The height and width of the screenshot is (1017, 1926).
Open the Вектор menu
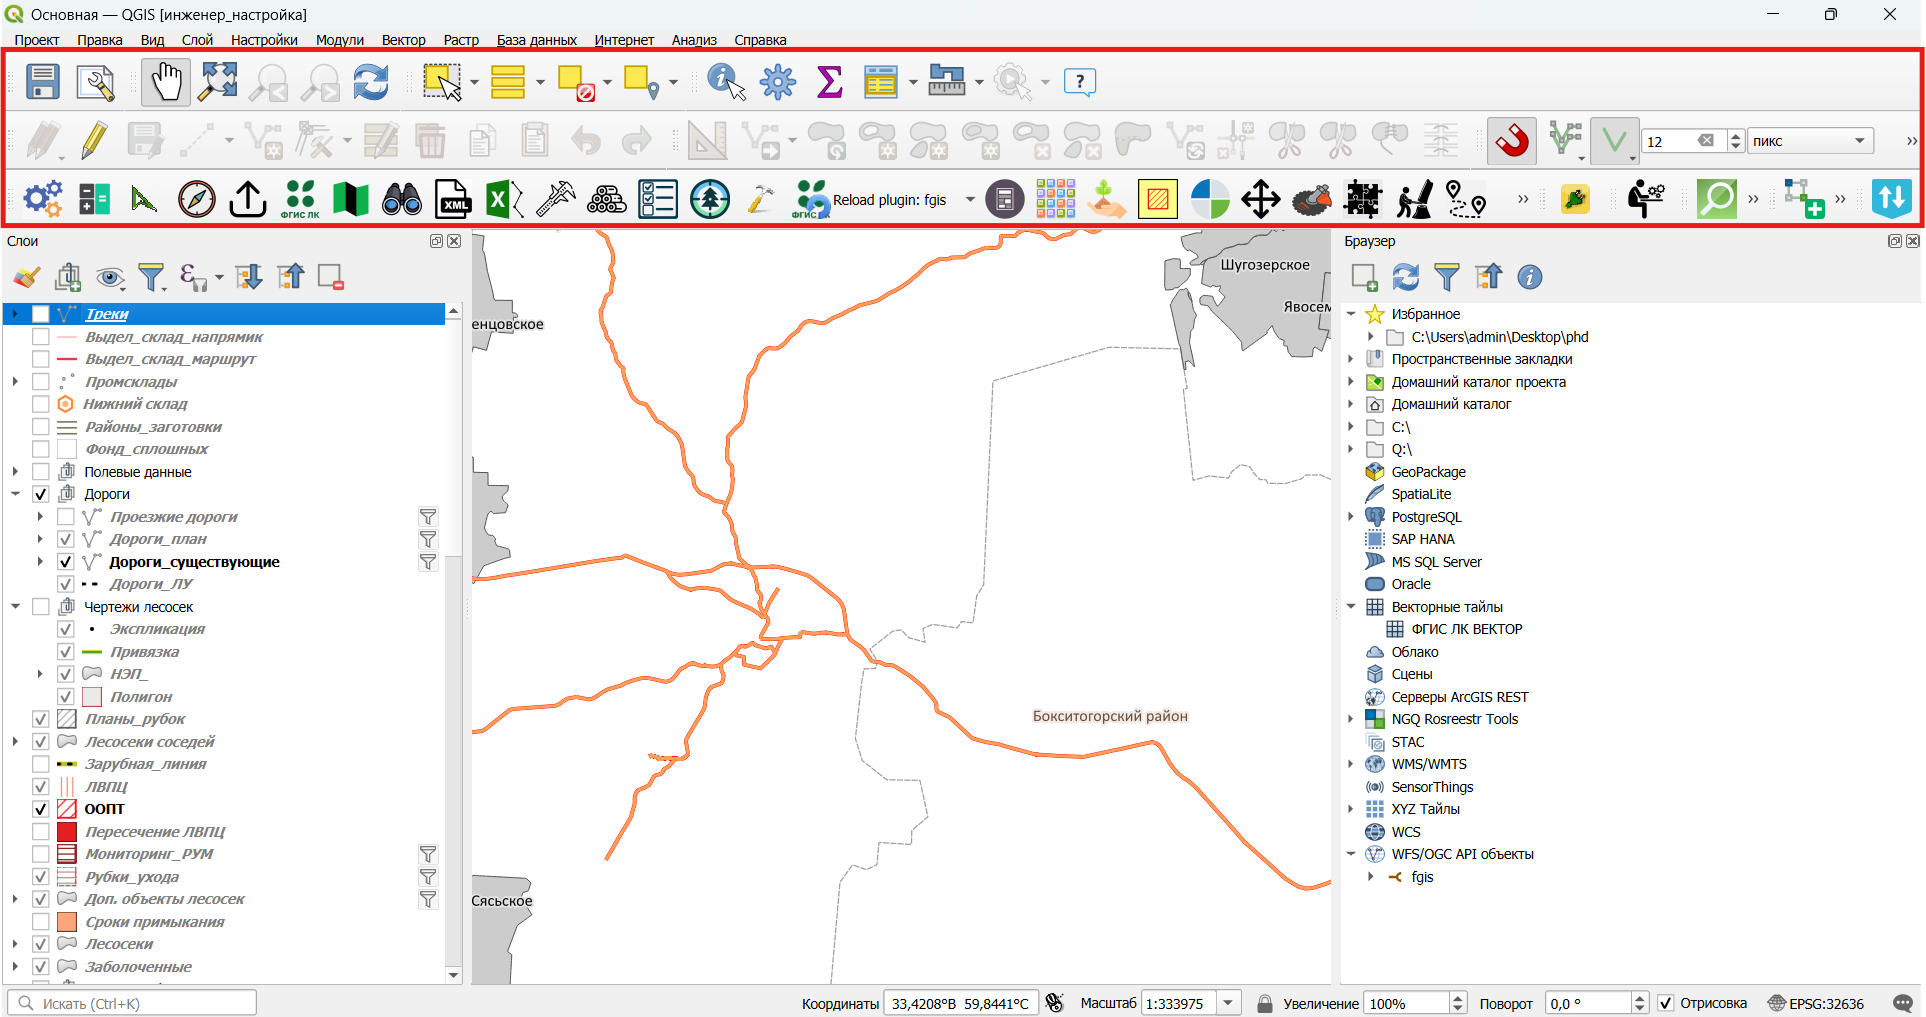tap(403, 40)
